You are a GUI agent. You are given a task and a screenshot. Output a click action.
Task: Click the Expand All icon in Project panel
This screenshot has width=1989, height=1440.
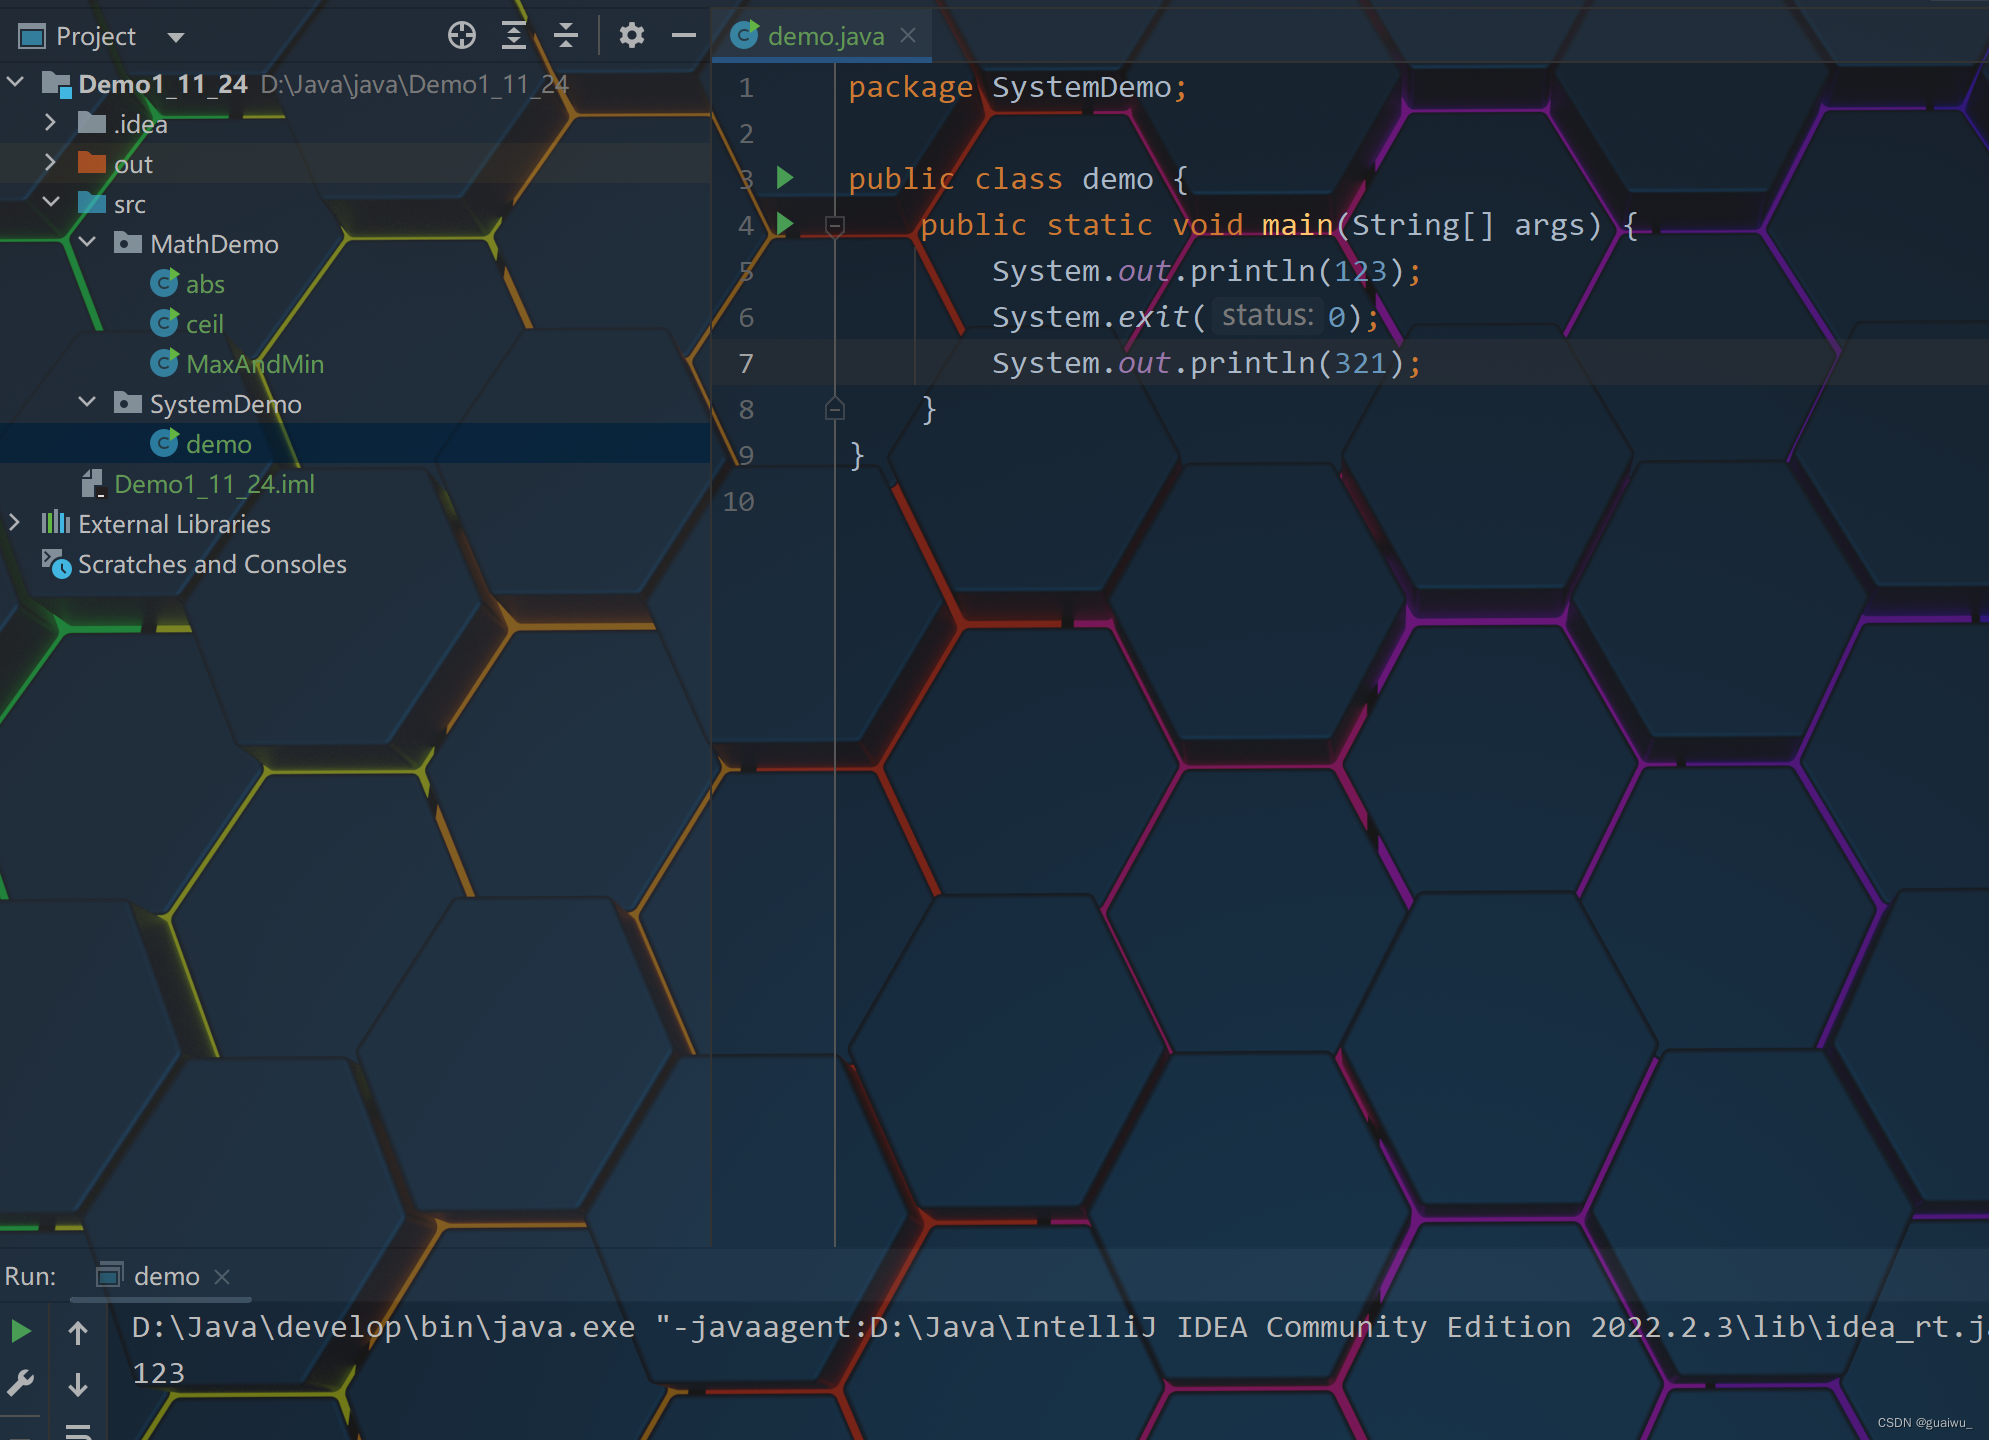[514, 36]
